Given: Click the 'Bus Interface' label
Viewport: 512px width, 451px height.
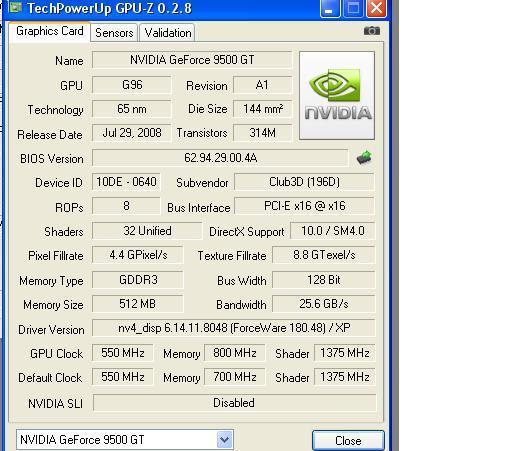Looking at the screenshot, I should tap(199, 208).
